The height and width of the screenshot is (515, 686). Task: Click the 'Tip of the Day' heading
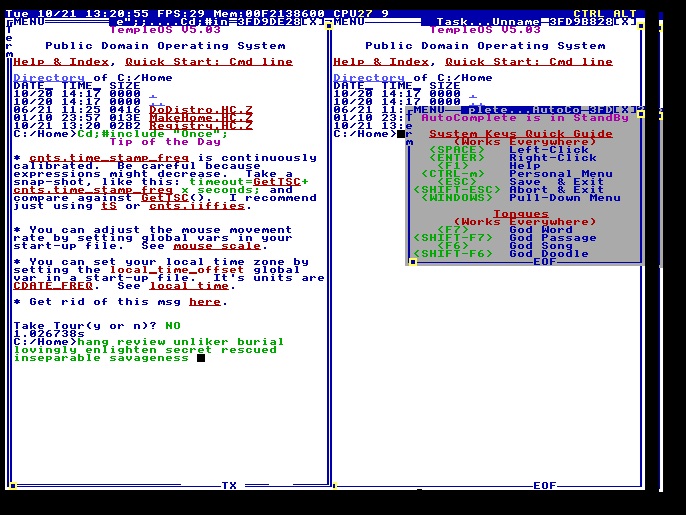tap(165, 142)
